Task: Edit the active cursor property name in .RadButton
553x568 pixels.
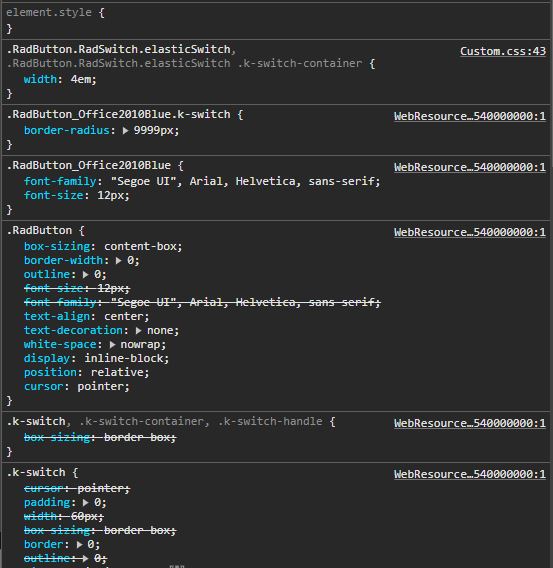Action: (43, 387)
